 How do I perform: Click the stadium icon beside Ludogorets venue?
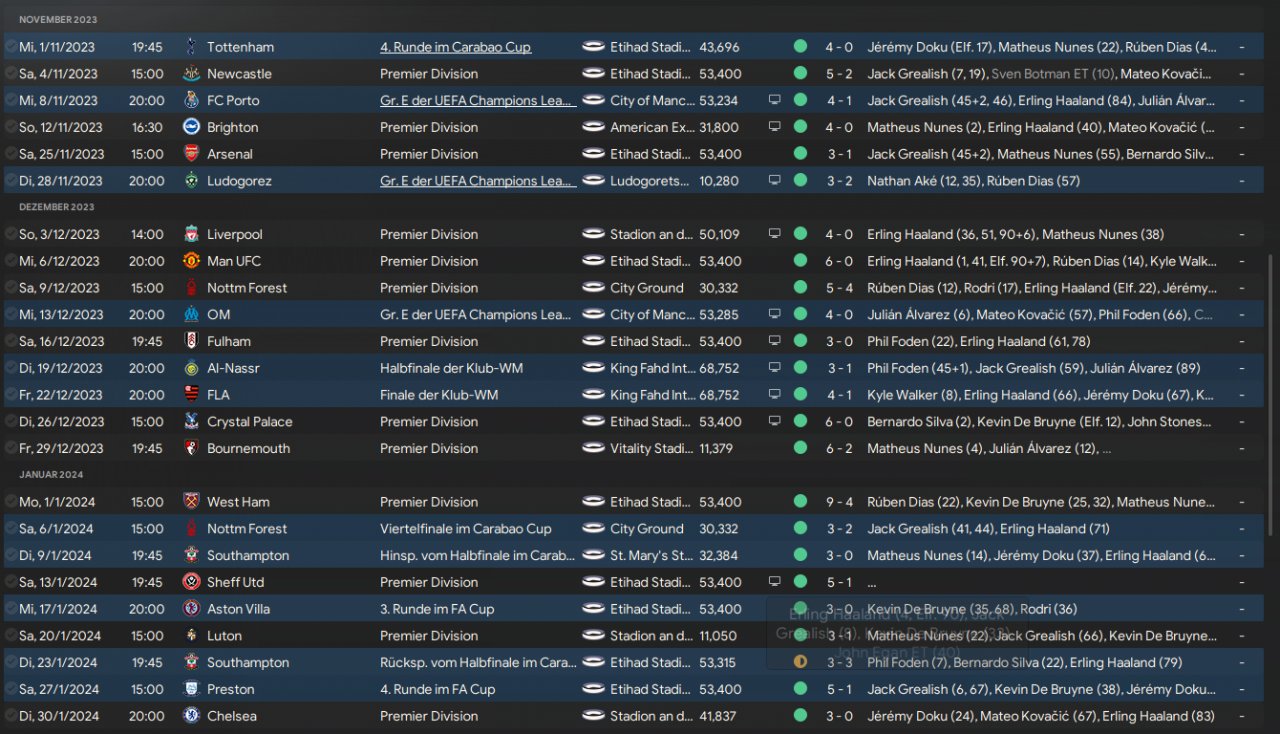click(594, 181)
